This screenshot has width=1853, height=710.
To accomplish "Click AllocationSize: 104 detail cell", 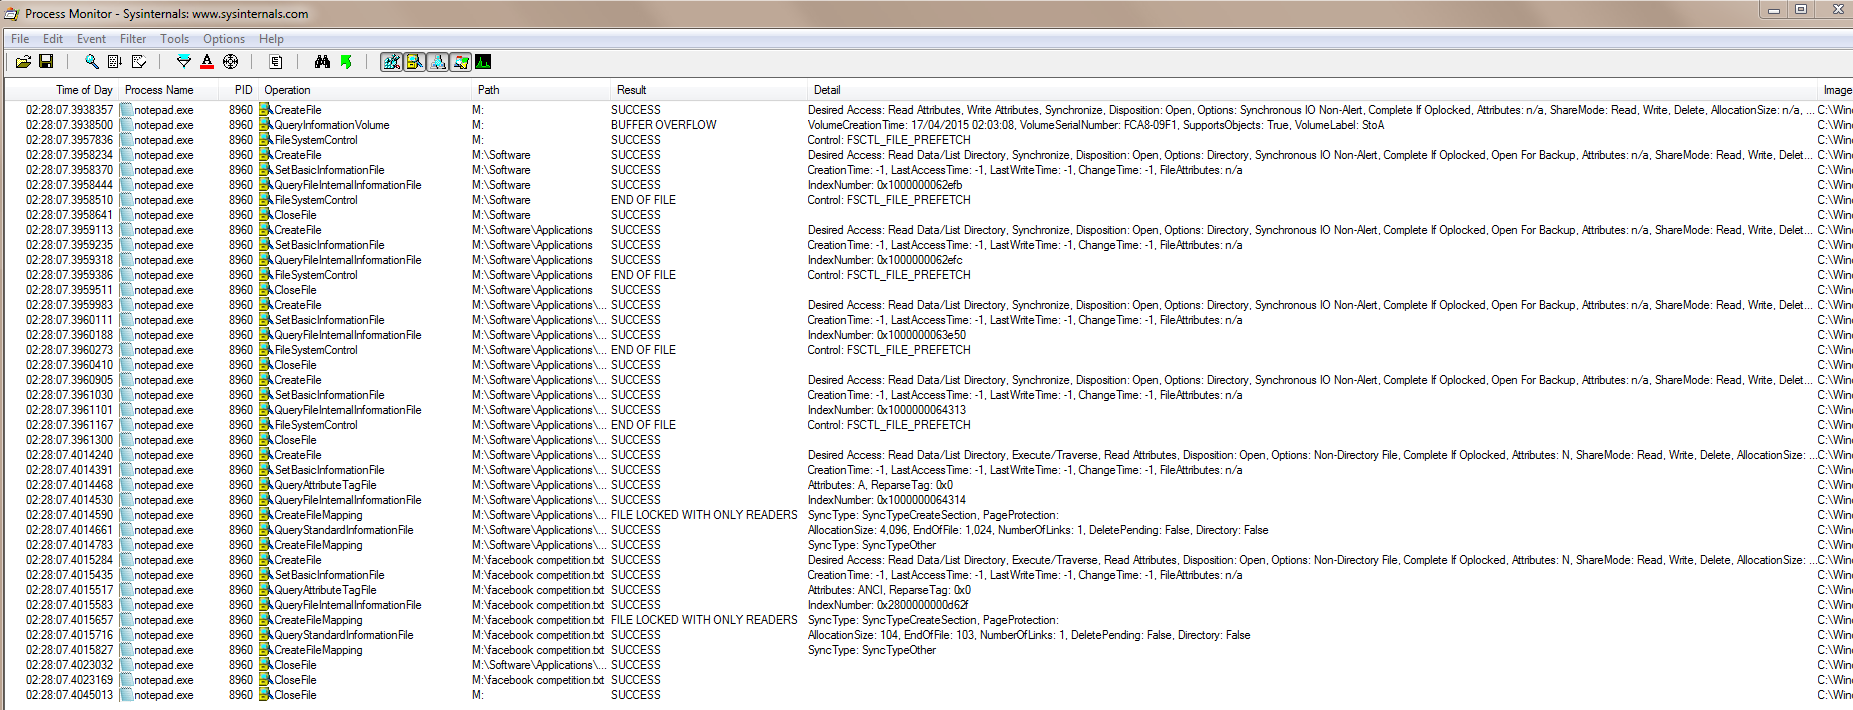I will [1029, 635].
